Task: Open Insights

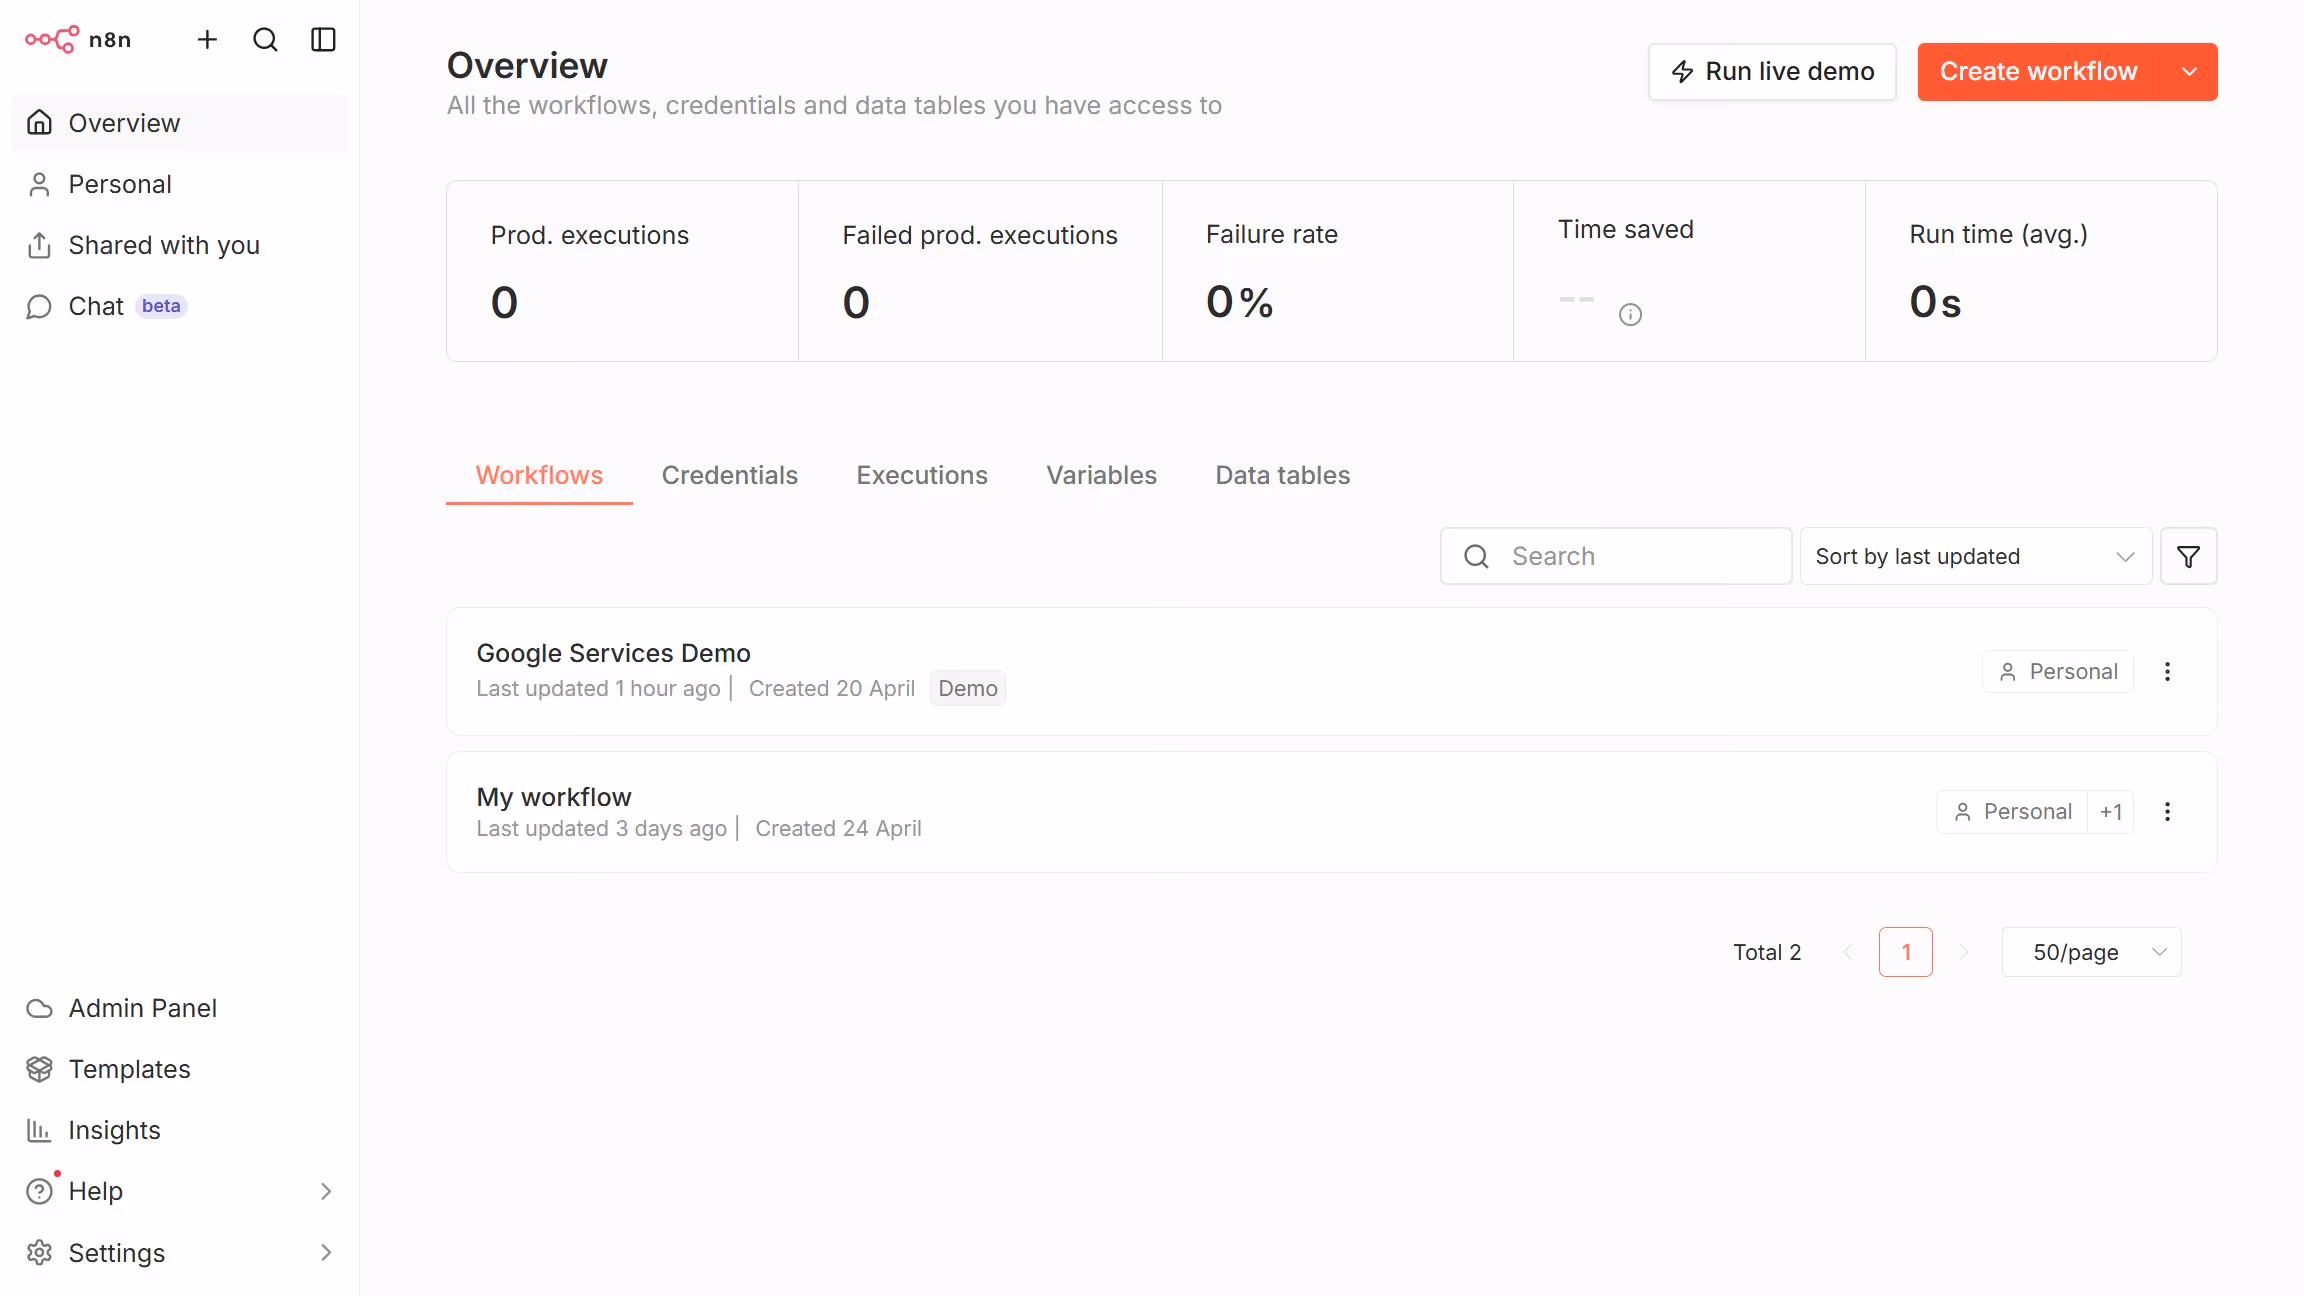Action: click(180, 1130)
